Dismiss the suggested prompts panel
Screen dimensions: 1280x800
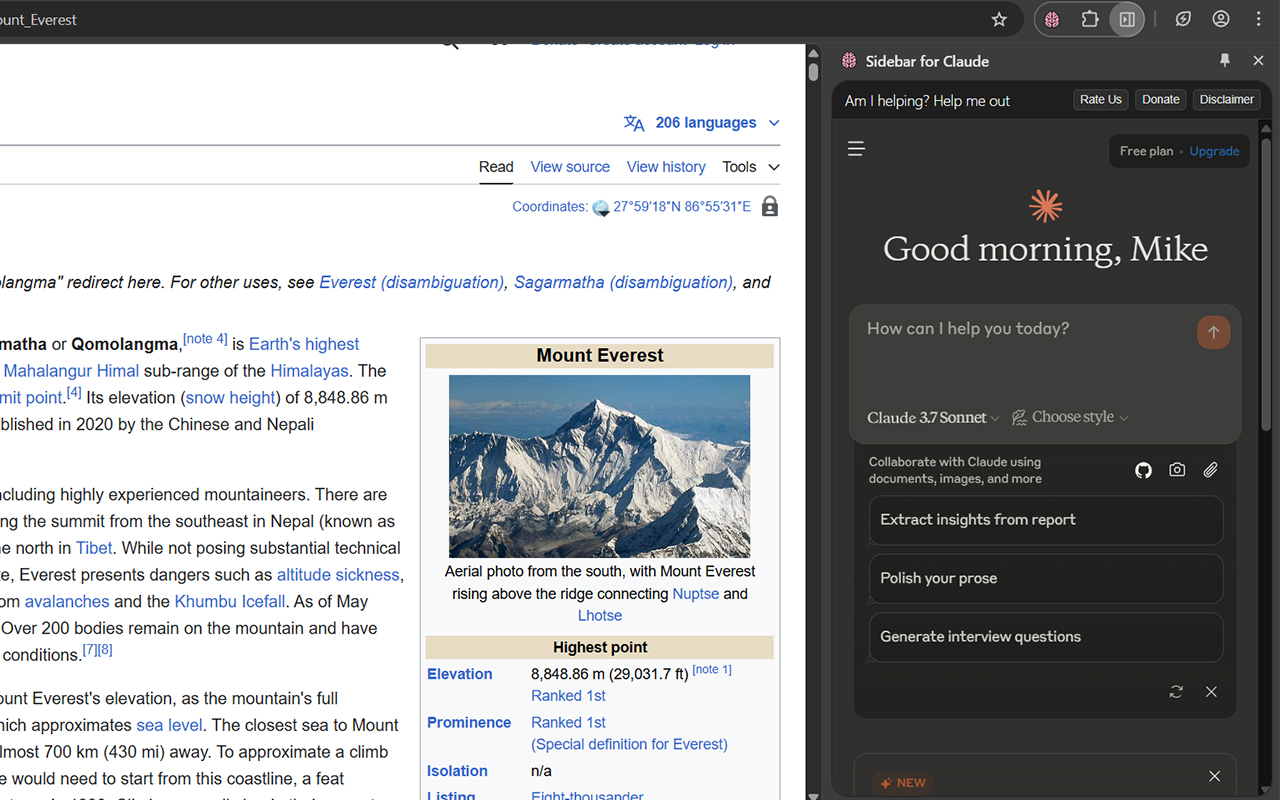coord(1211,692)
